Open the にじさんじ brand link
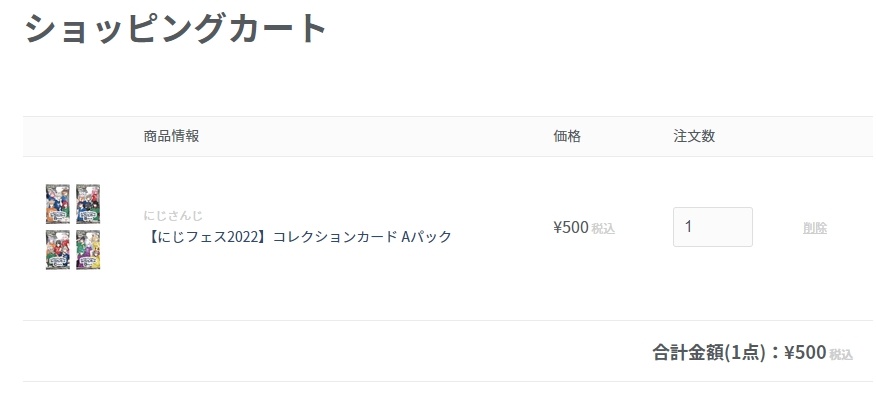This screenshot has width=876, height=406. point(173,216)
